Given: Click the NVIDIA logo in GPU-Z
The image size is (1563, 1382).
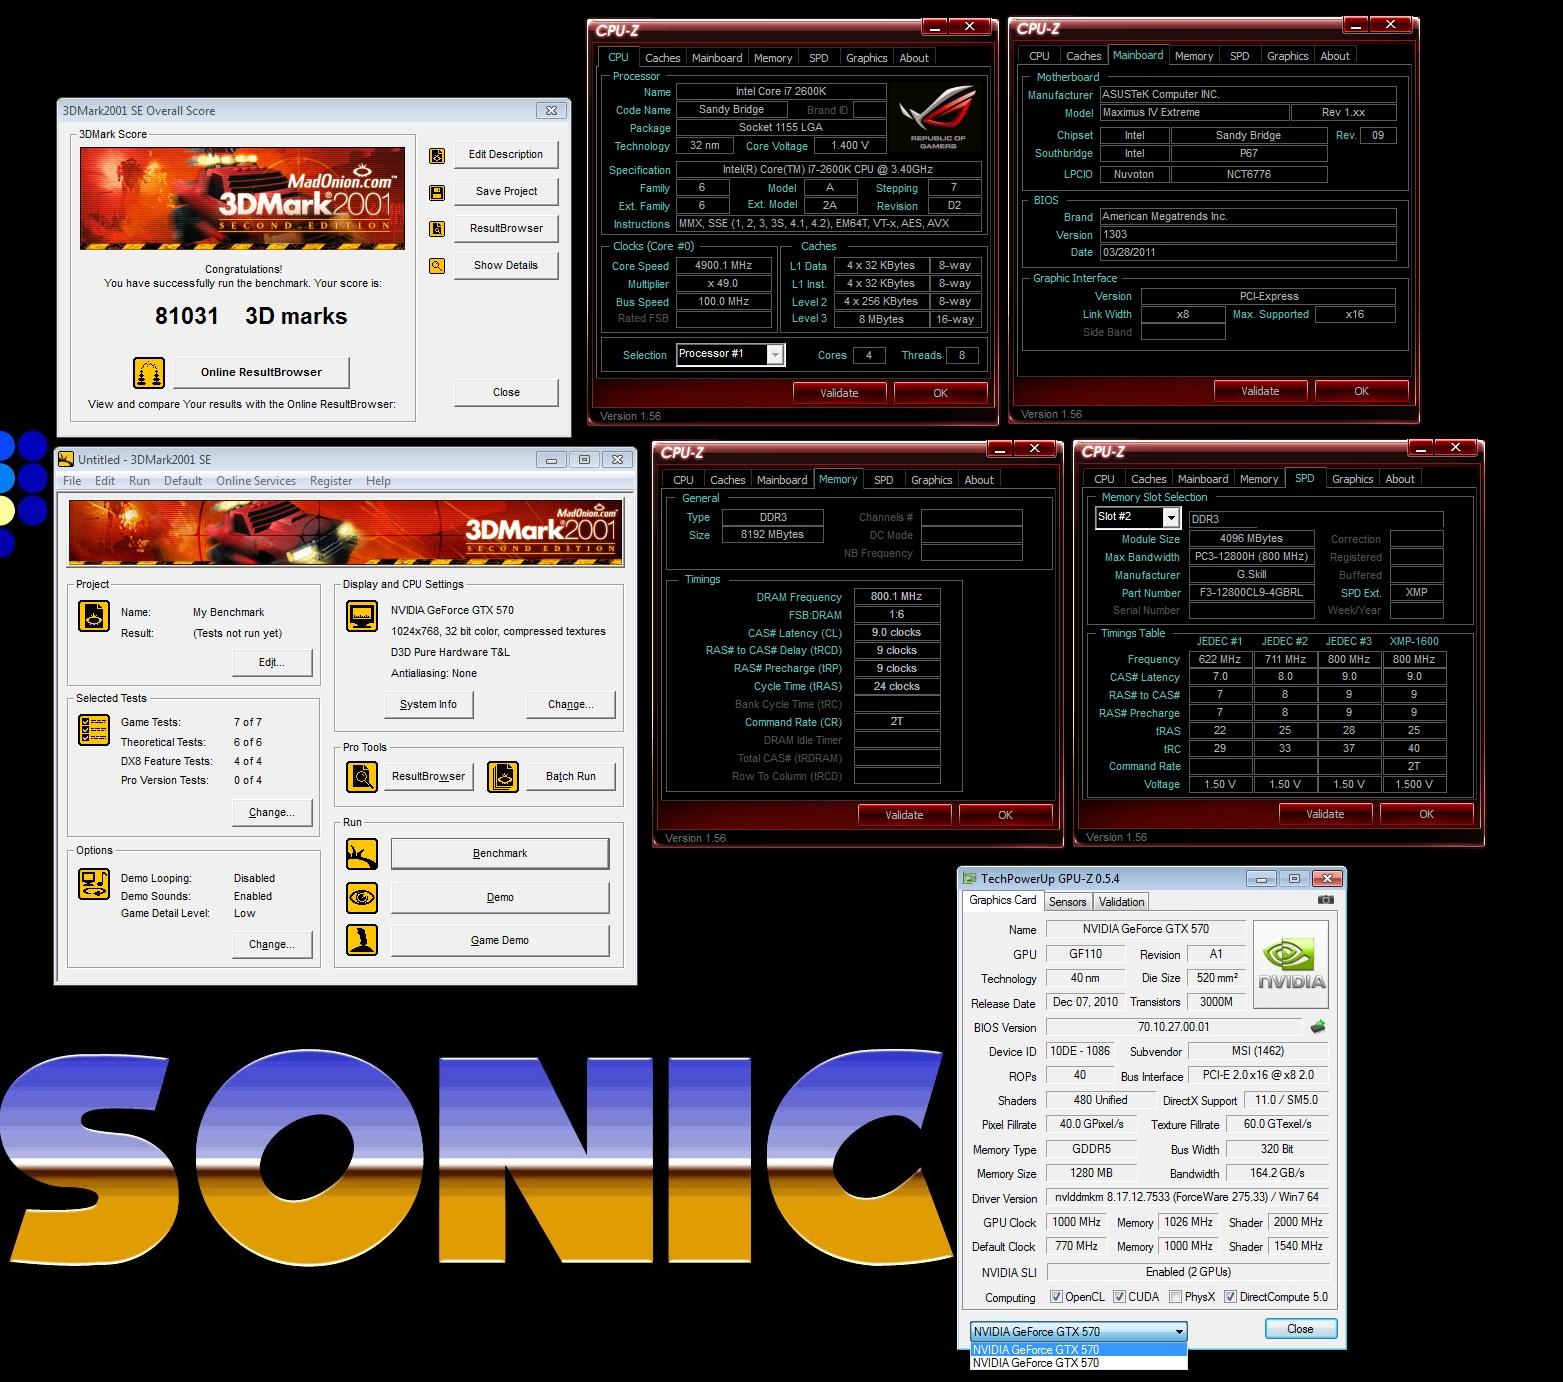Looking at the screenshot, I should (x=1291, y=965).
